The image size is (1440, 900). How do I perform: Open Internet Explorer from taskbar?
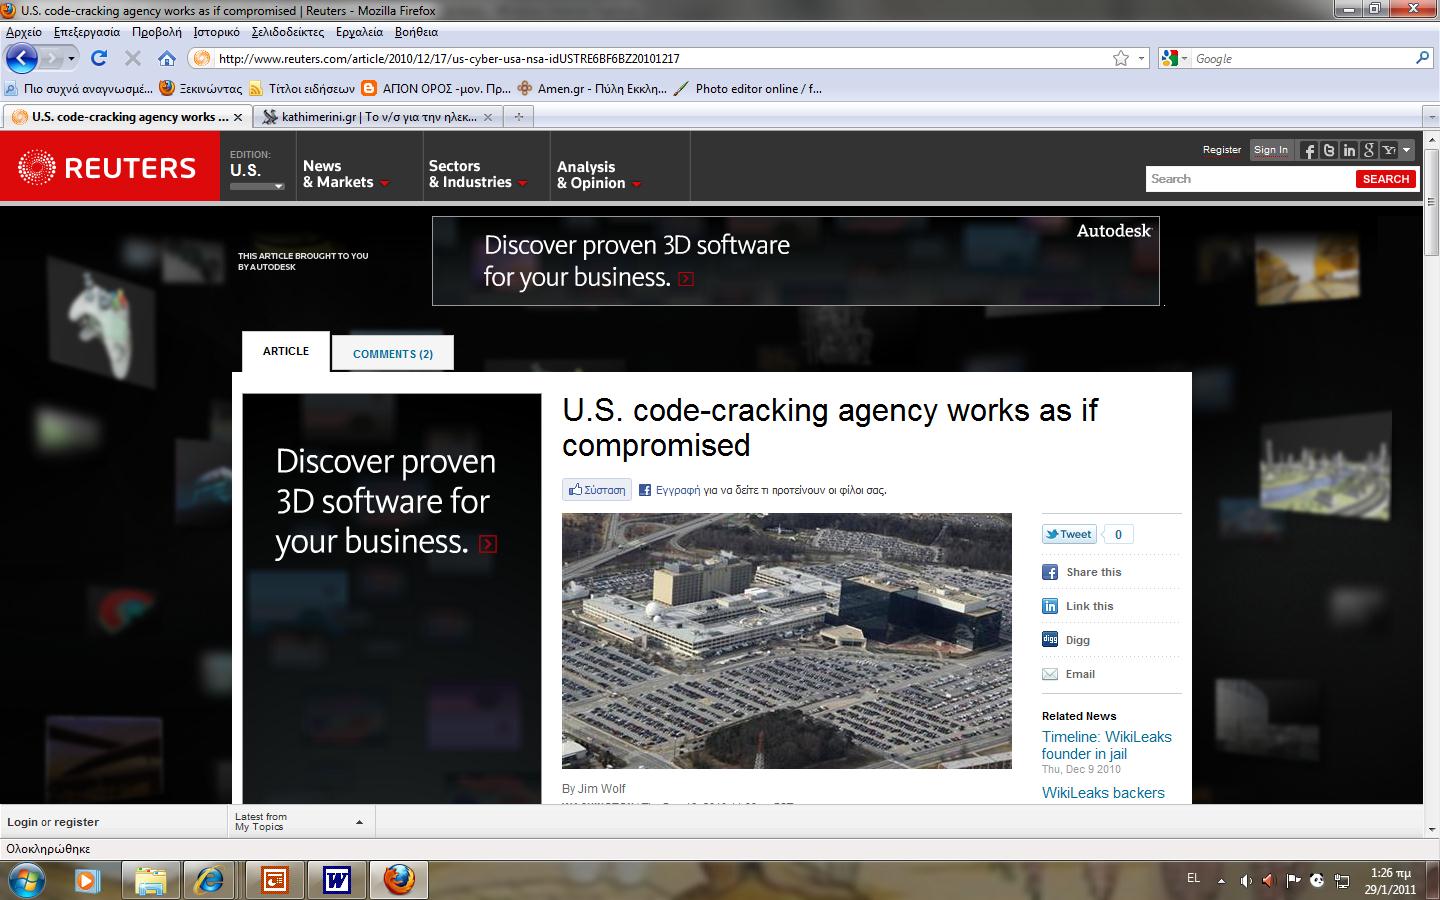tap(211, 880)
